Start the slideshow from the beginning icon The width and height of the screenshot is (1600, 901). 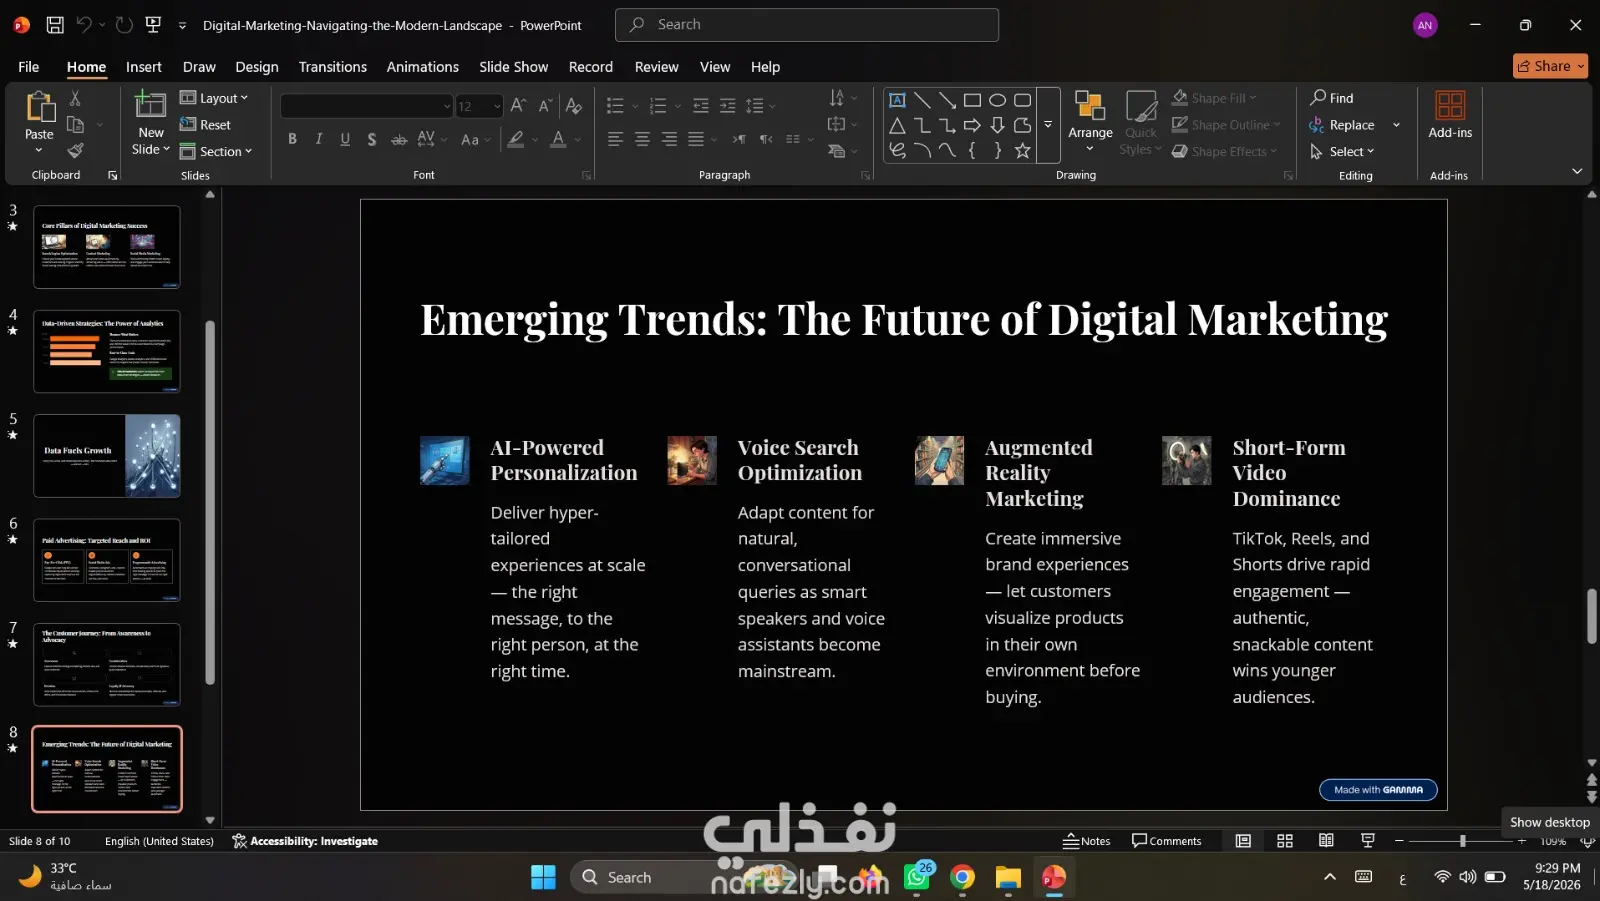click(153, 25)
